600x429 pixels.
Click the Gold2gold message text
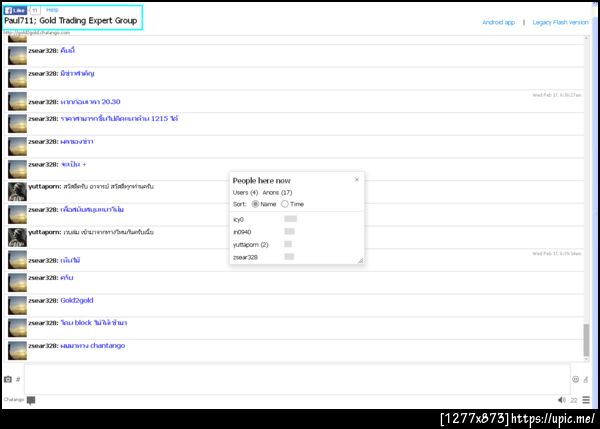(x=77, y=300)
